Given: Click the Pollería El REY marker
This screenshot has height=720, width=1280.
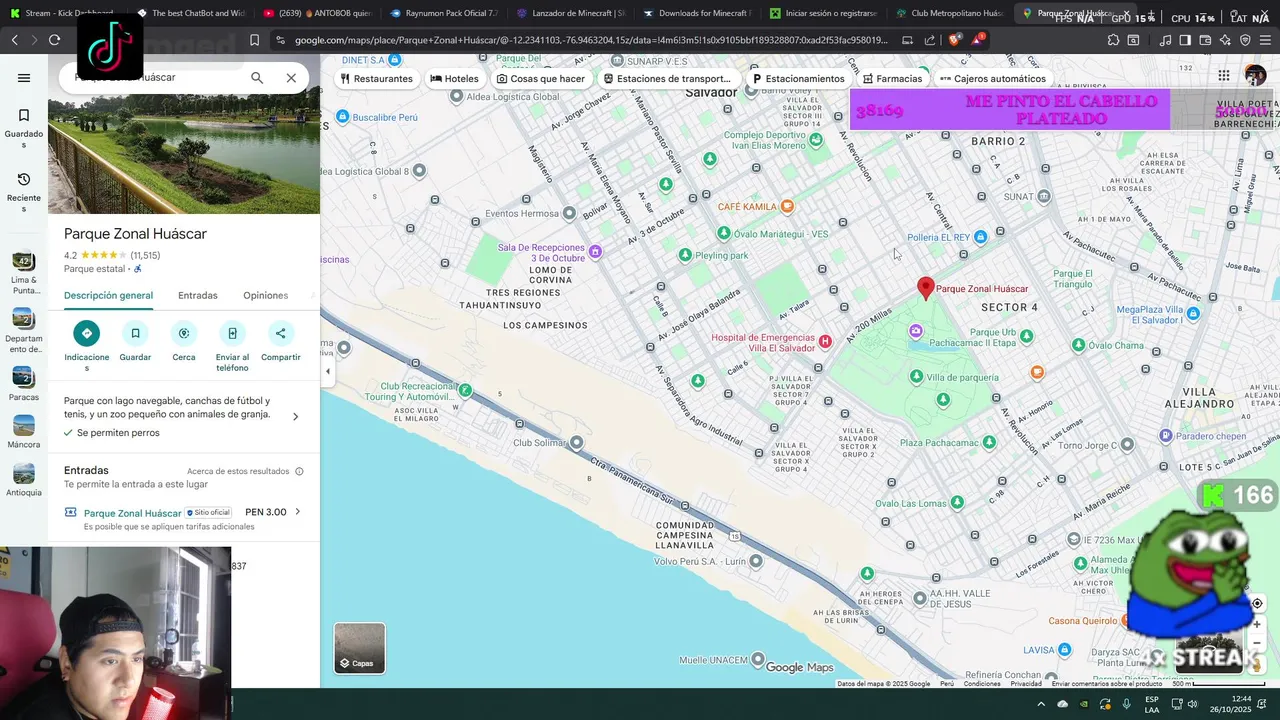Looking at the screenshot, I should [980, 237].
